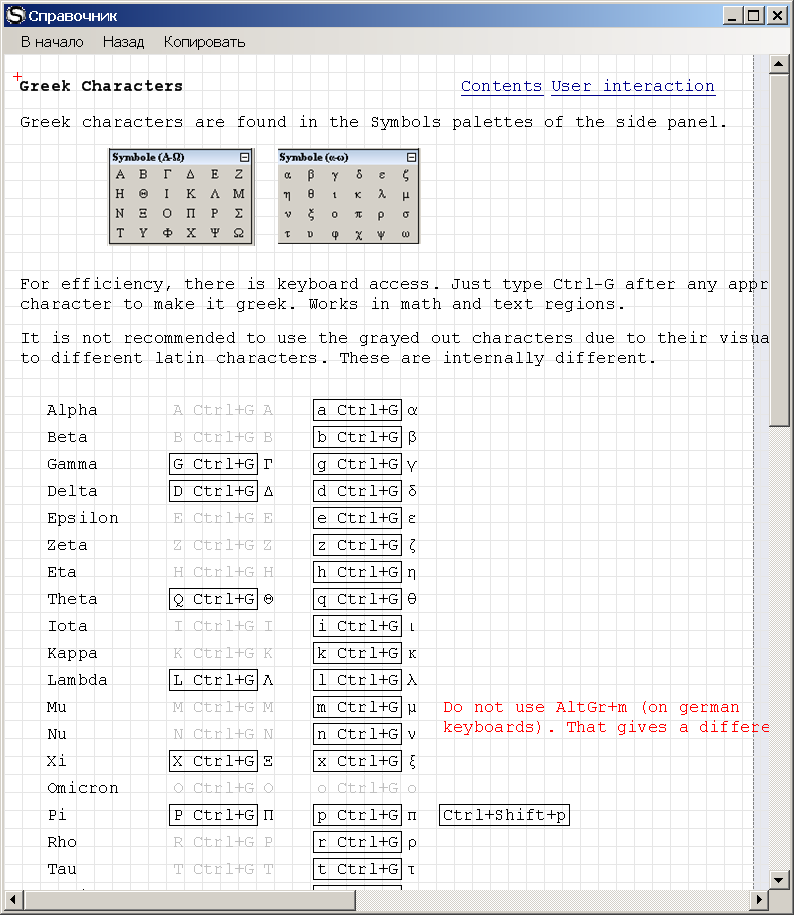Open the Contents link

coord(501,86)
